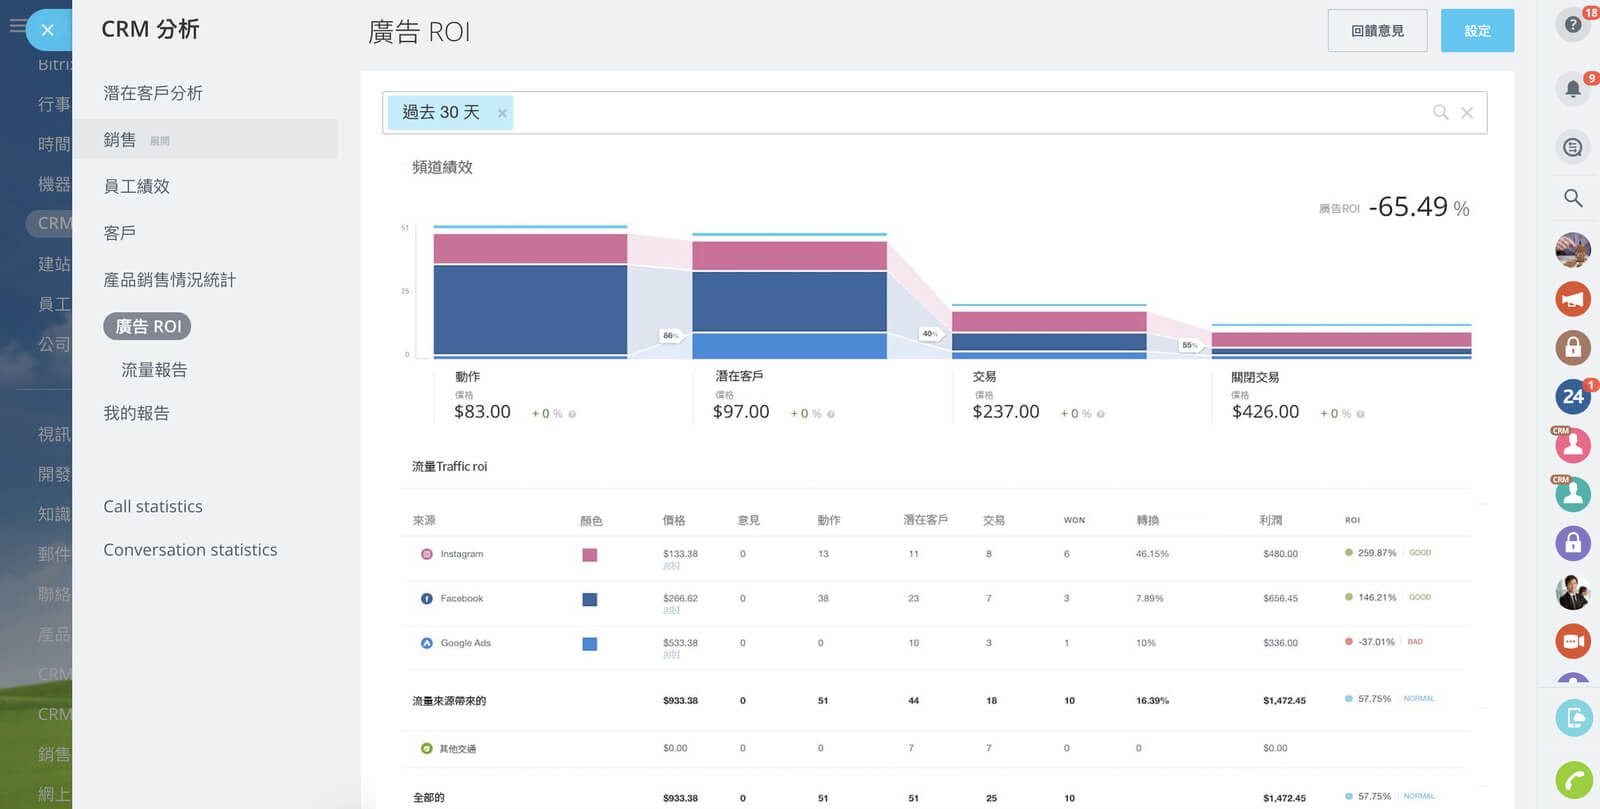Click the 259.87% ROI value
Image resolution: width=1600 pixels, height=809 pixels.
pos(1377,553)
